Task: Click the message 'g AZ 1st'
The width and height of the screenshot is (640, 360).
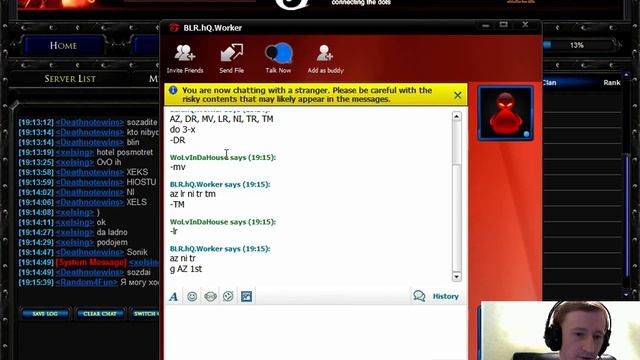Action: pyautogui.click(x=186, y=269)
